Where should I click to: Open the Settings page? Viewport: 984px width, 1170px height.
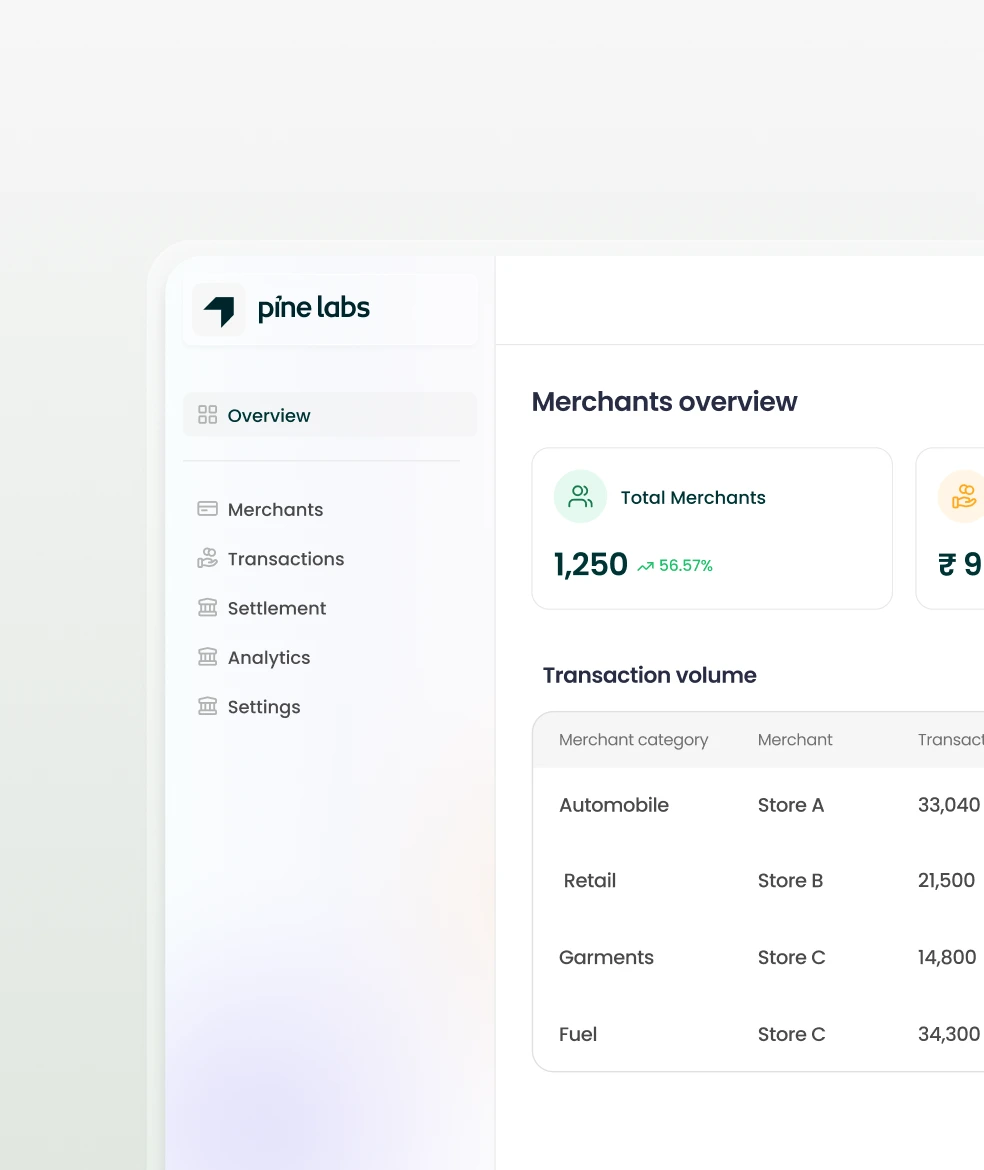pyautogui.click(x=264, y=707)
